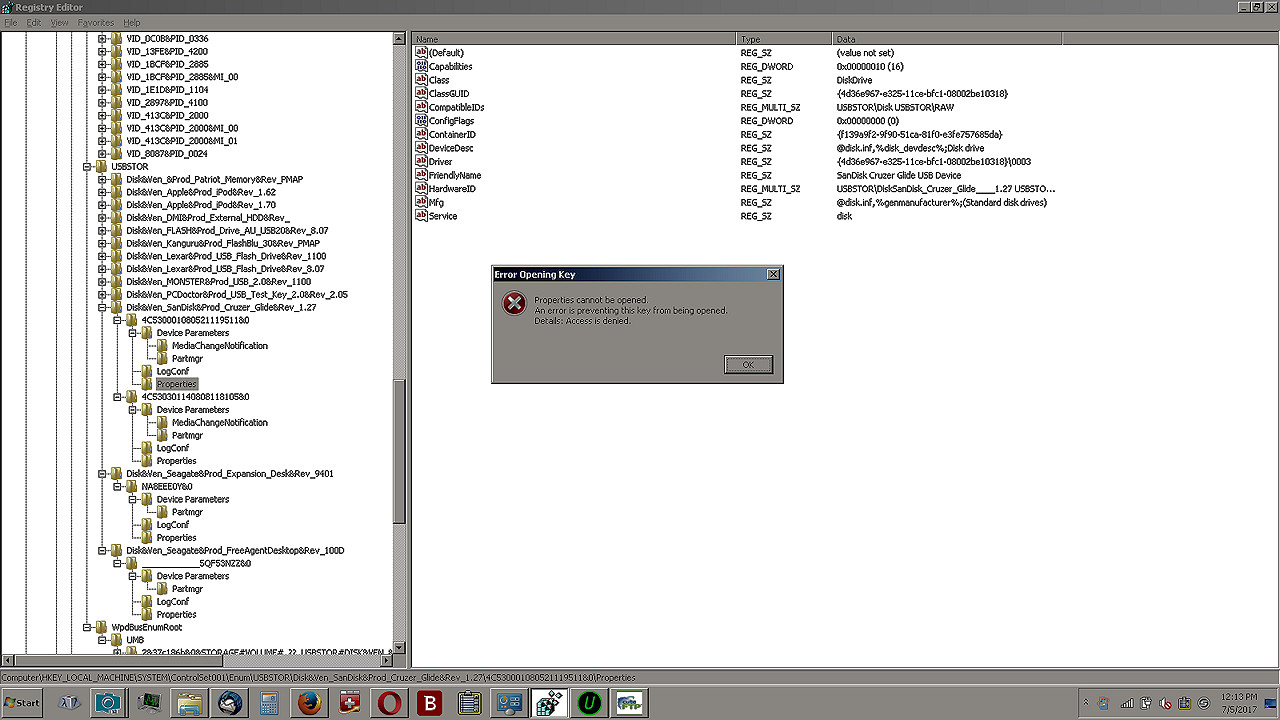The image size is (1280, 720).
Task: Click OK in Error Opening Key dialog
Action: click(748, 365)
